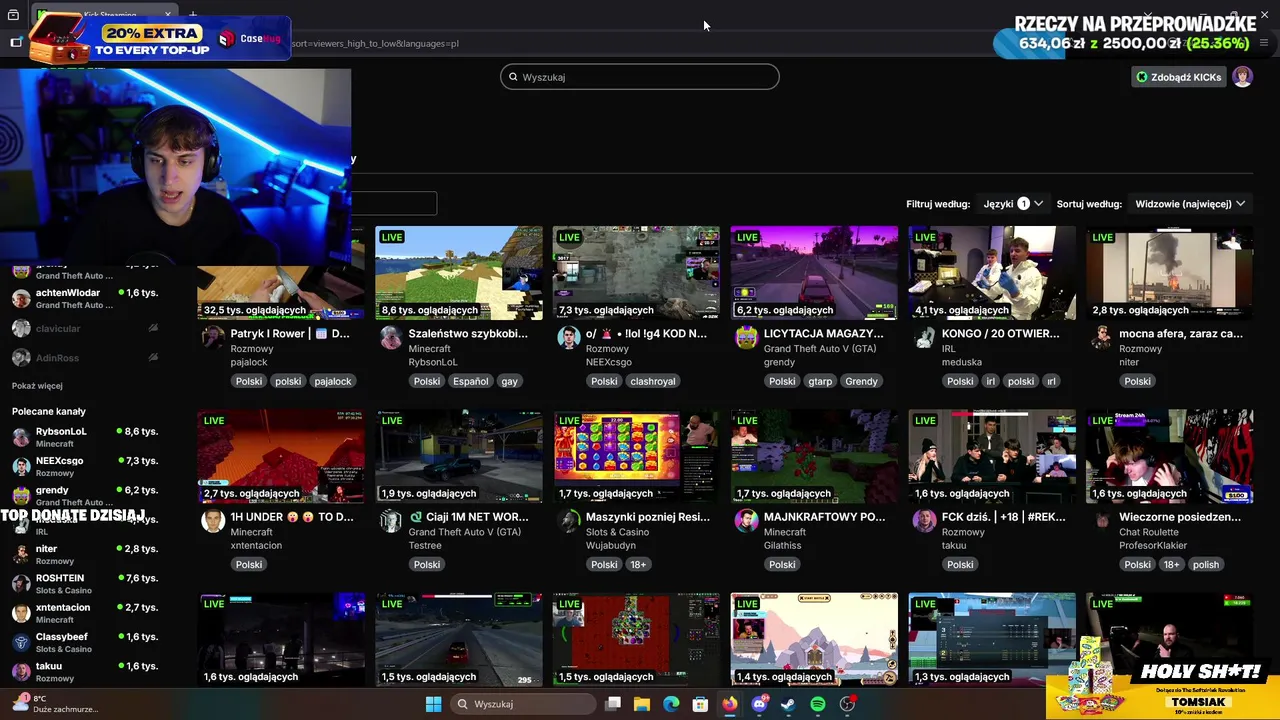Open Testree's avatar on the Ciaji 1M NET WOR... card
Viewport: 1280px width, 720px height.
tap(391, 521)
